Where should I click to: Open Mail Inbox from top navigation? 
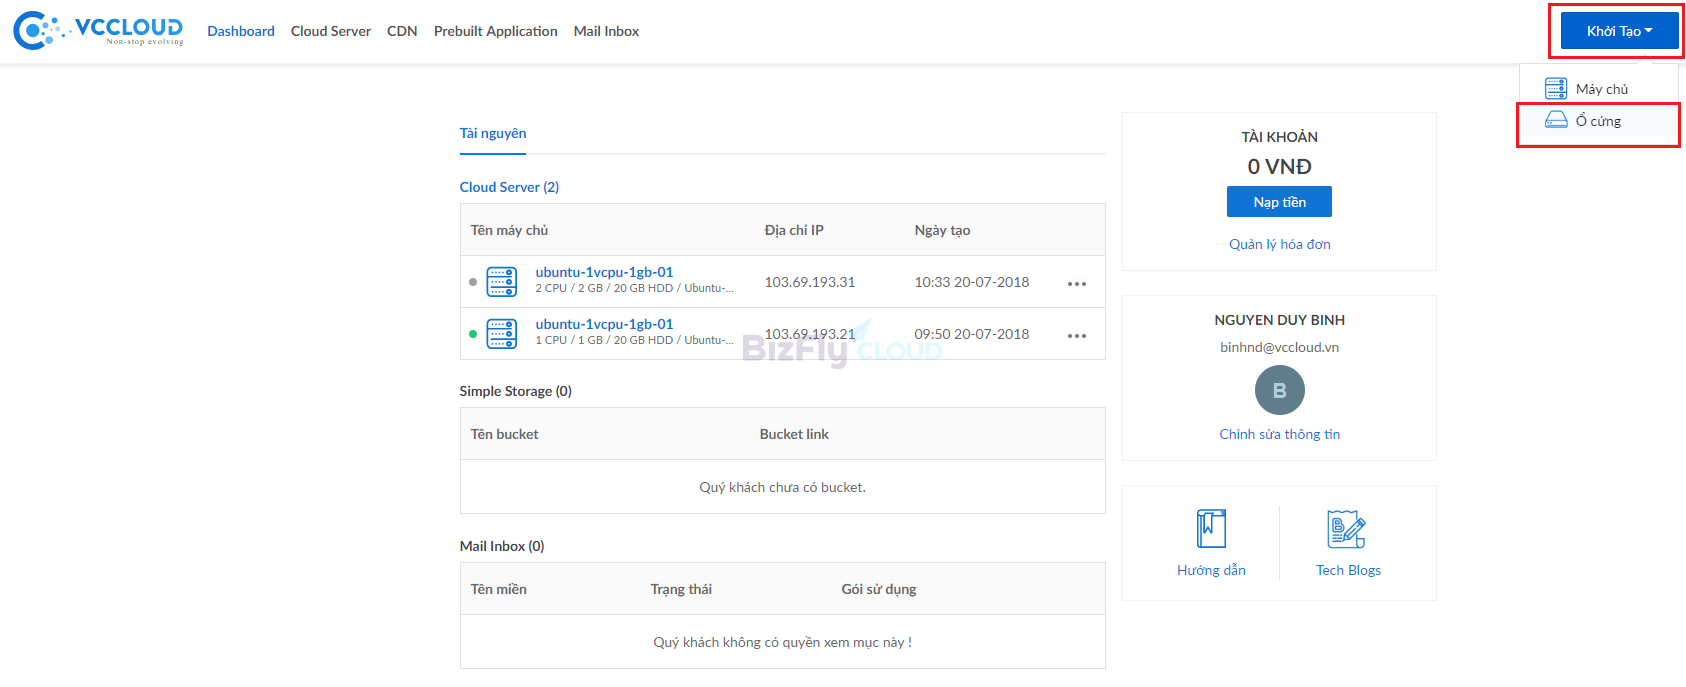(606, 31)
